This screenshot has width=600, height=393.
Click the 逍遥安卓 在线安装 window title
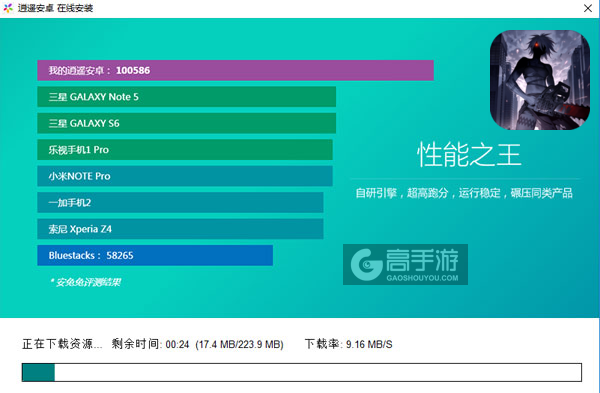(55, 8)
